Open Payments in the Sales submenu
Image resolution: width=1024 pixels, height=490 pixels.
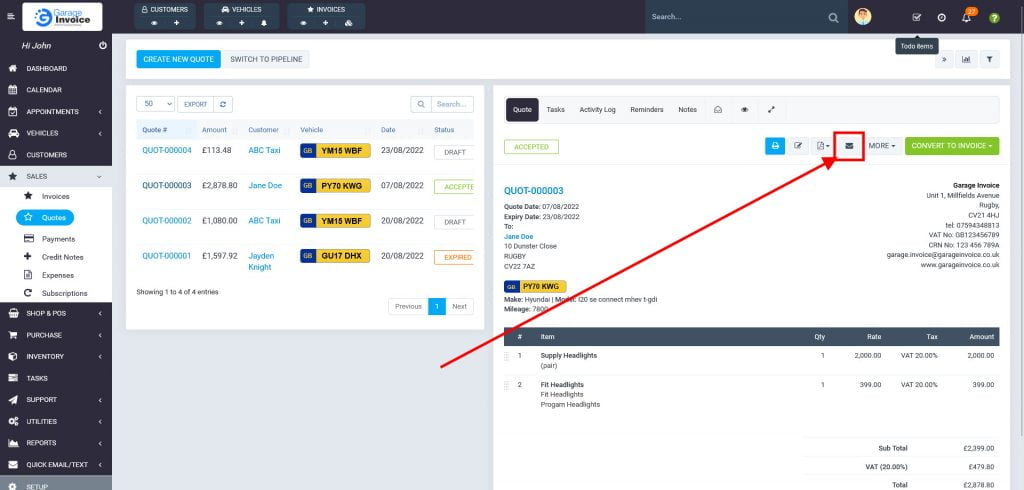point(58,239)
